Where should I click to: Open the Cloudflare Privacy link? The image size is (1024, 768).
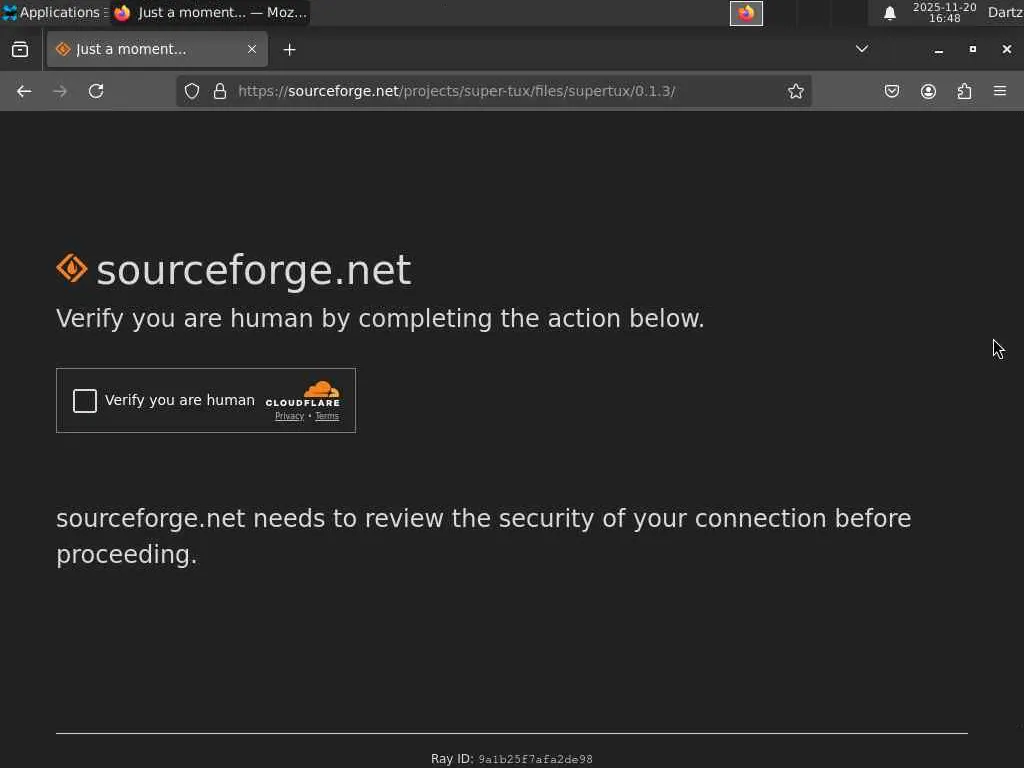tap(289, 416)
